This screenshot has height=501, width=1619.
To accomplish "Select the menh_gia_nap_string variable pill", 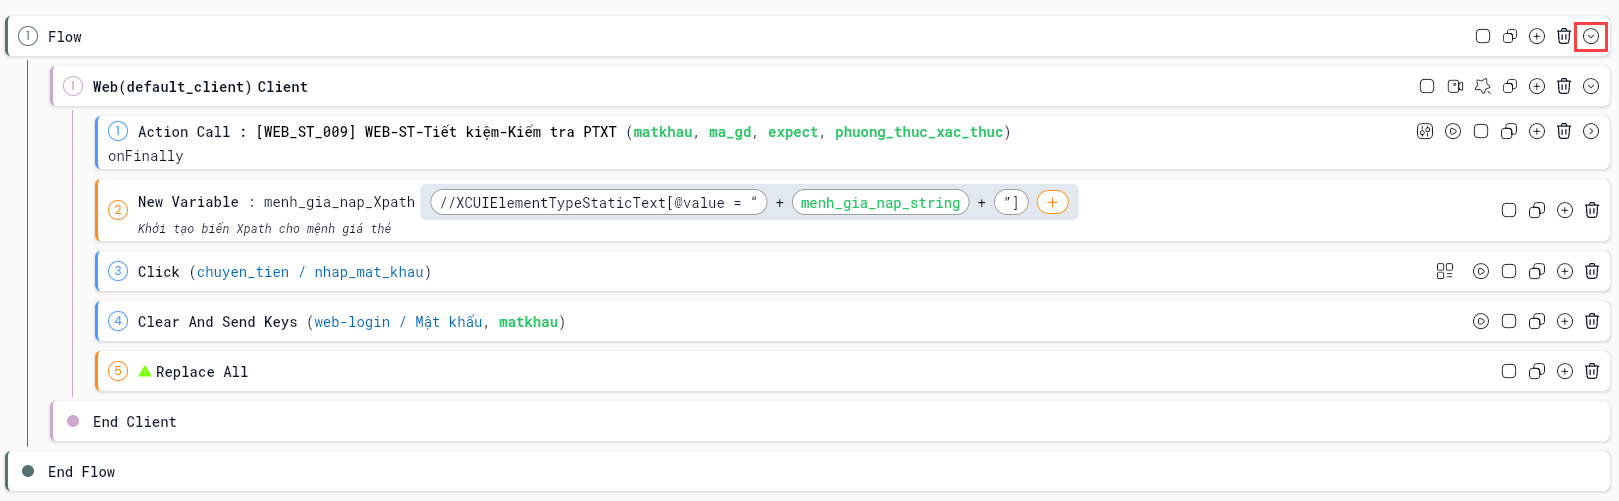I will coord(880,203).
